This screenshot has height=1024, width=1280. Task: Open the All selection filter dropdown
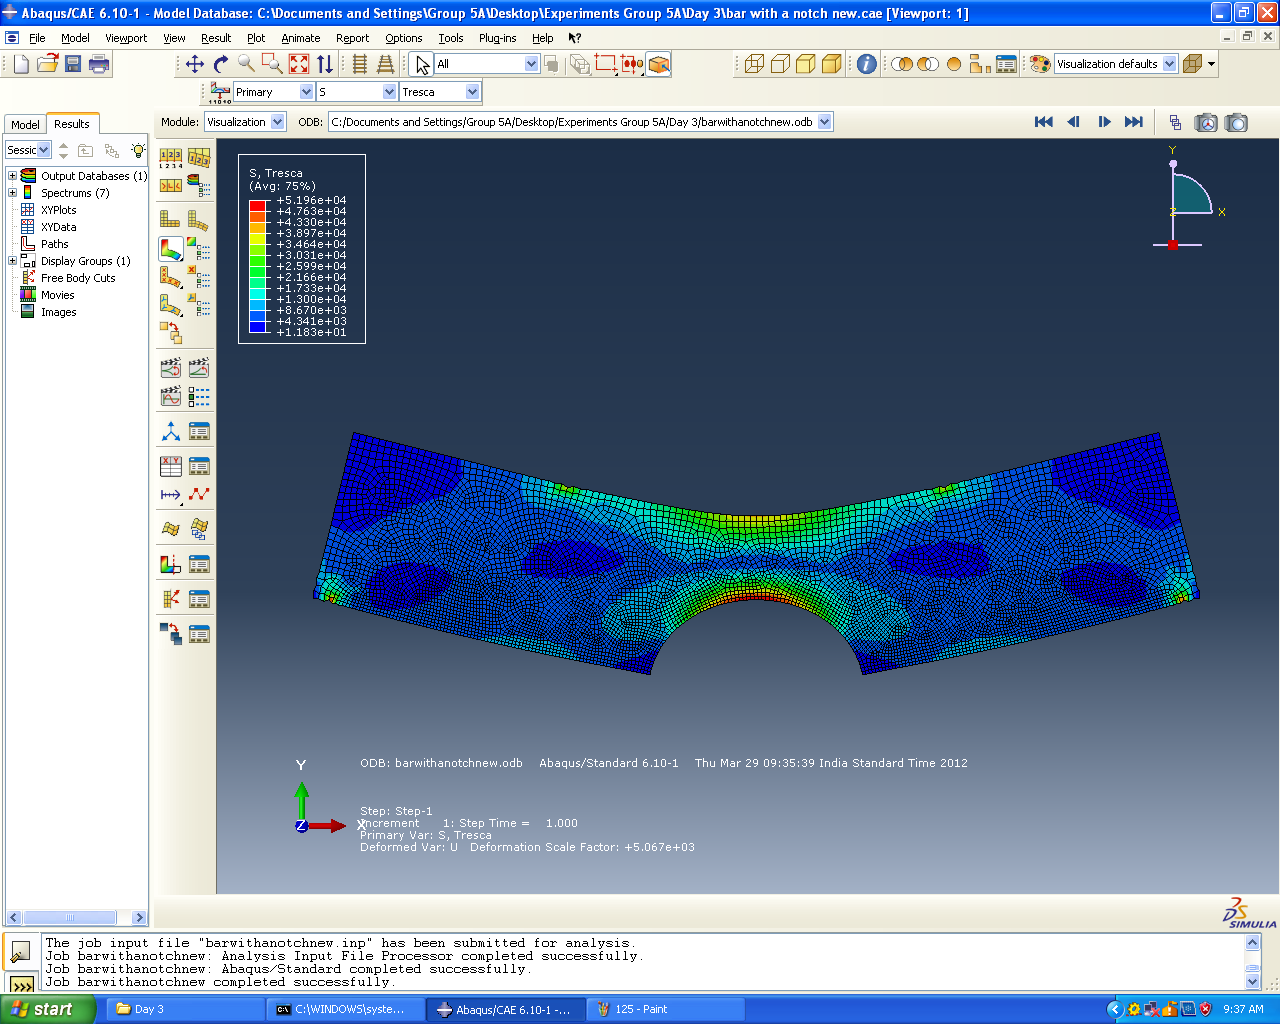point(532,64)
